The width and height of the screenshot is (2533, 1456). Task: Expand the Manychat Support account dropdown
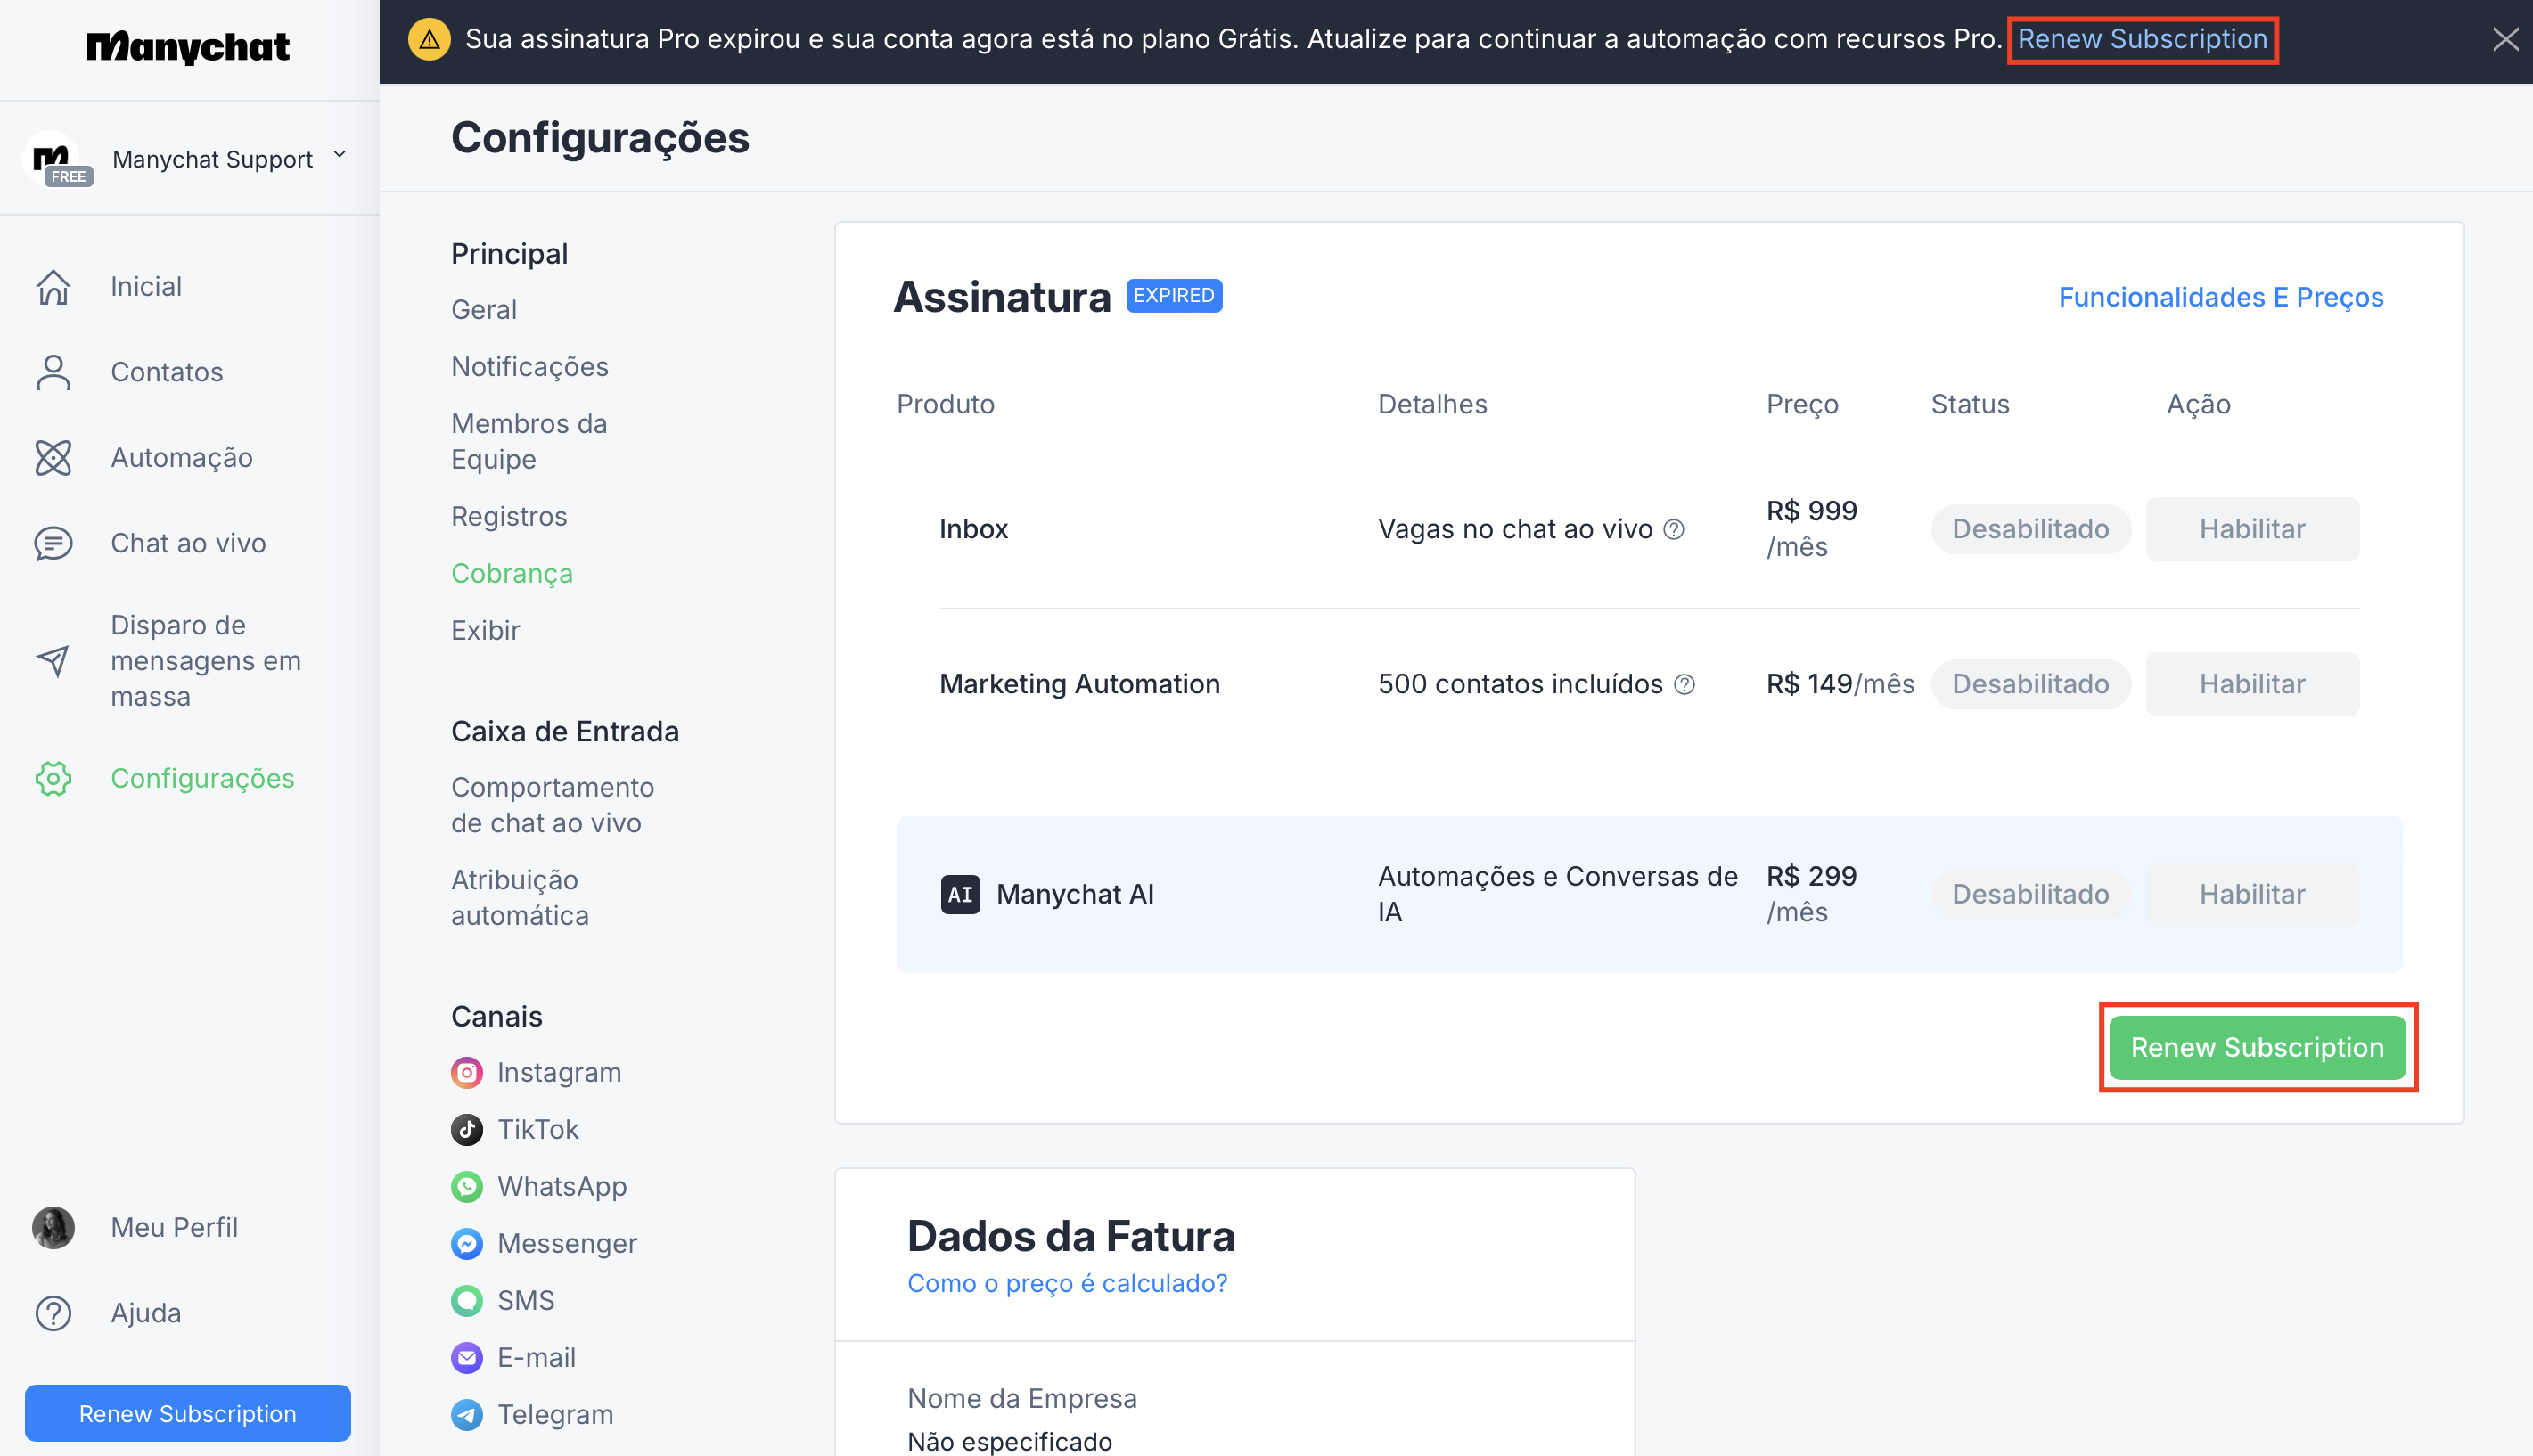pyautogui.click(x=340, y=155)
